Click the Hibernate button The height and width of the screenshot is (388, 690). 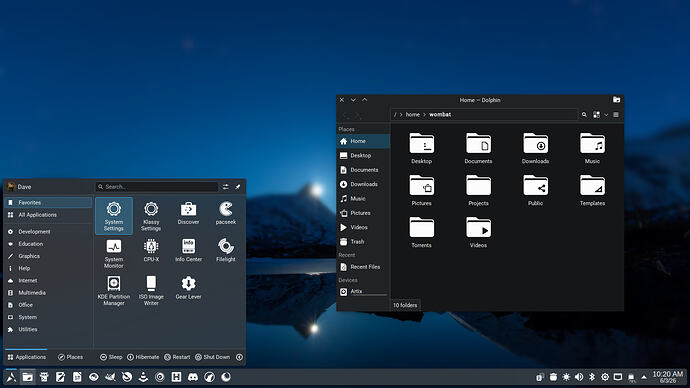pos(143,357)
